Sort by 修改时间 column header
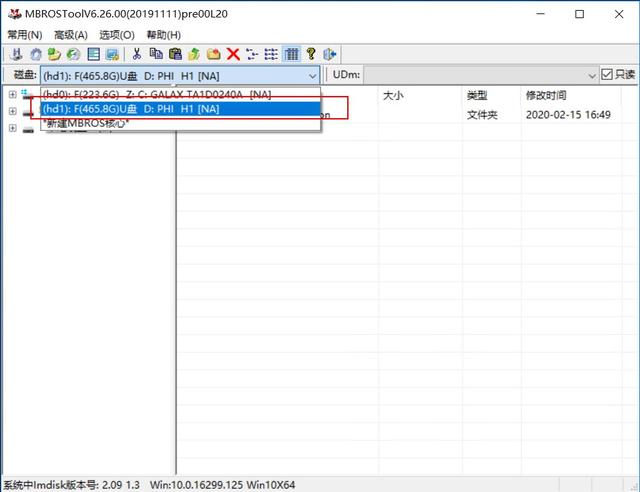Screen dimensions: 640x492 546,96
